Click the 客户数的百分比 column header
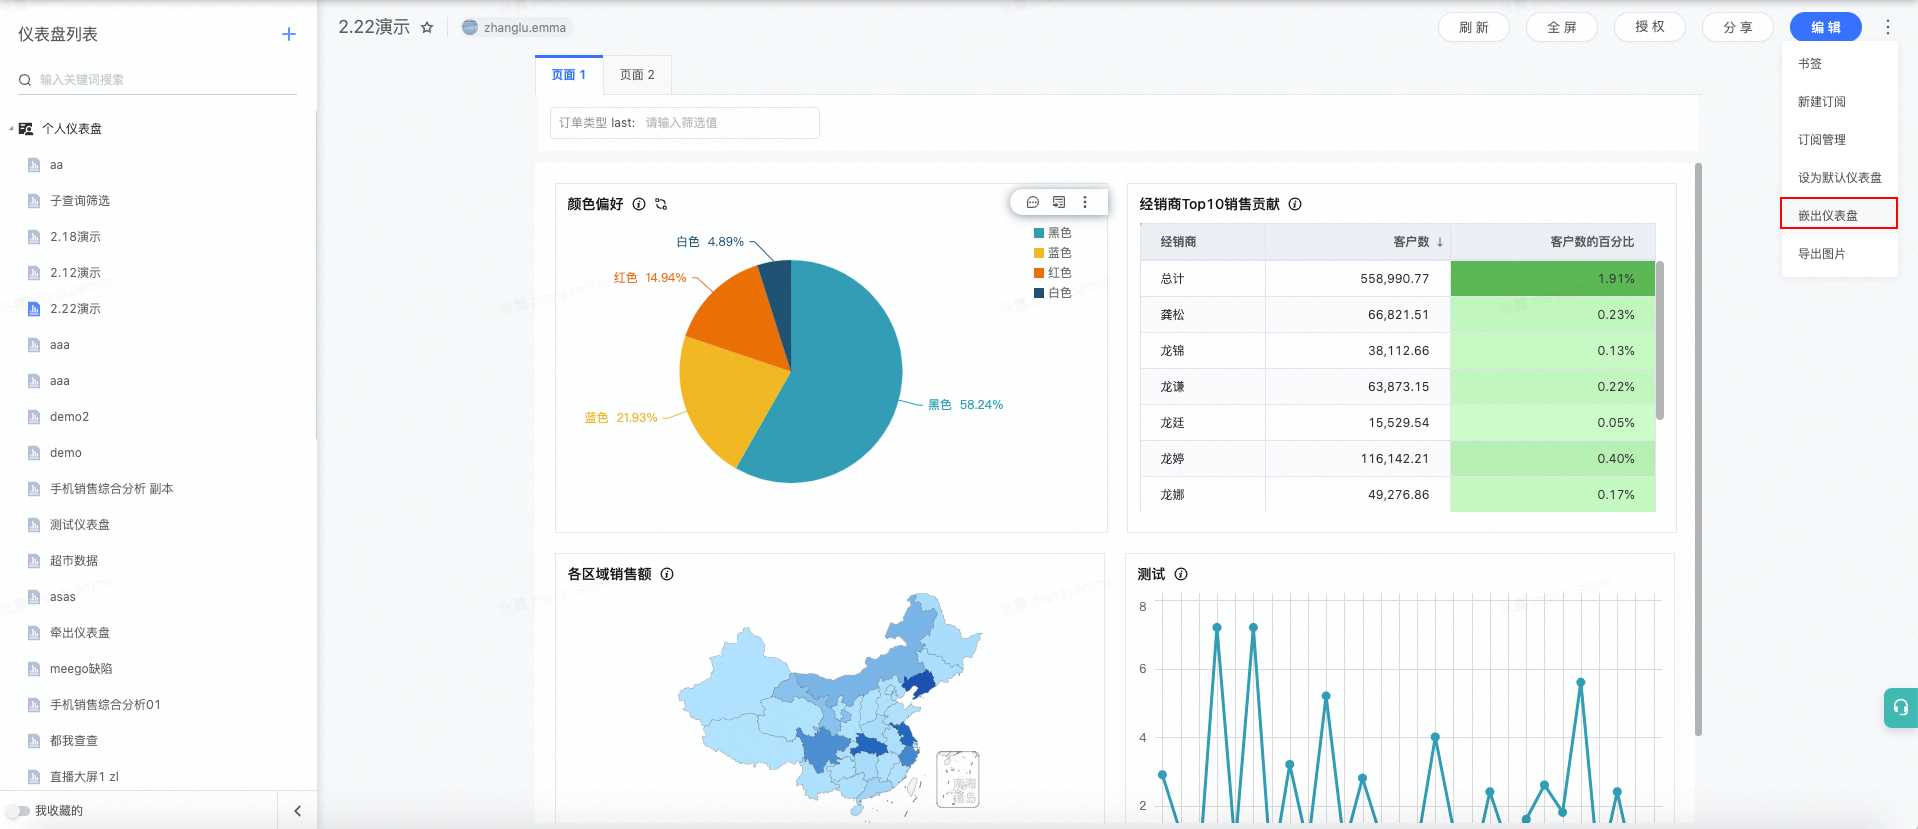This screenshot has width=1918, height=829. 1553,242
